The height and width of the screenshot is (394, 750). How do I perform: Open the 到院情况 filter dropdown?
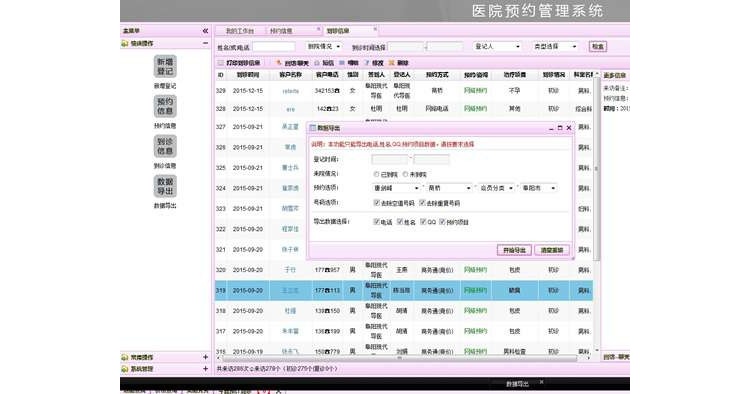tap(324, 46)
